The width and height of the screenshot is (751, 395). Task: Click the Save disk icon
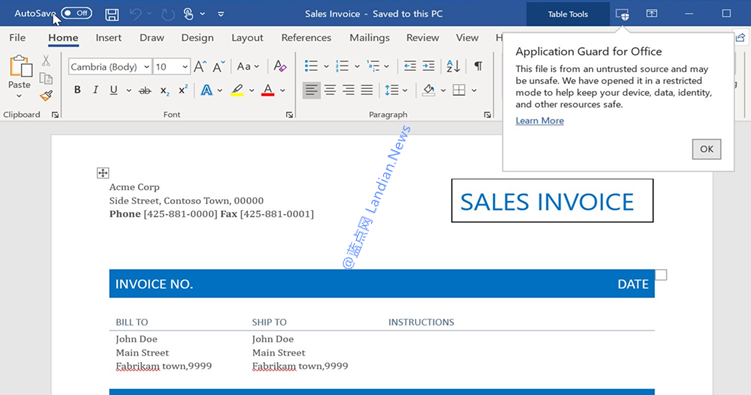tap(112, 14)
